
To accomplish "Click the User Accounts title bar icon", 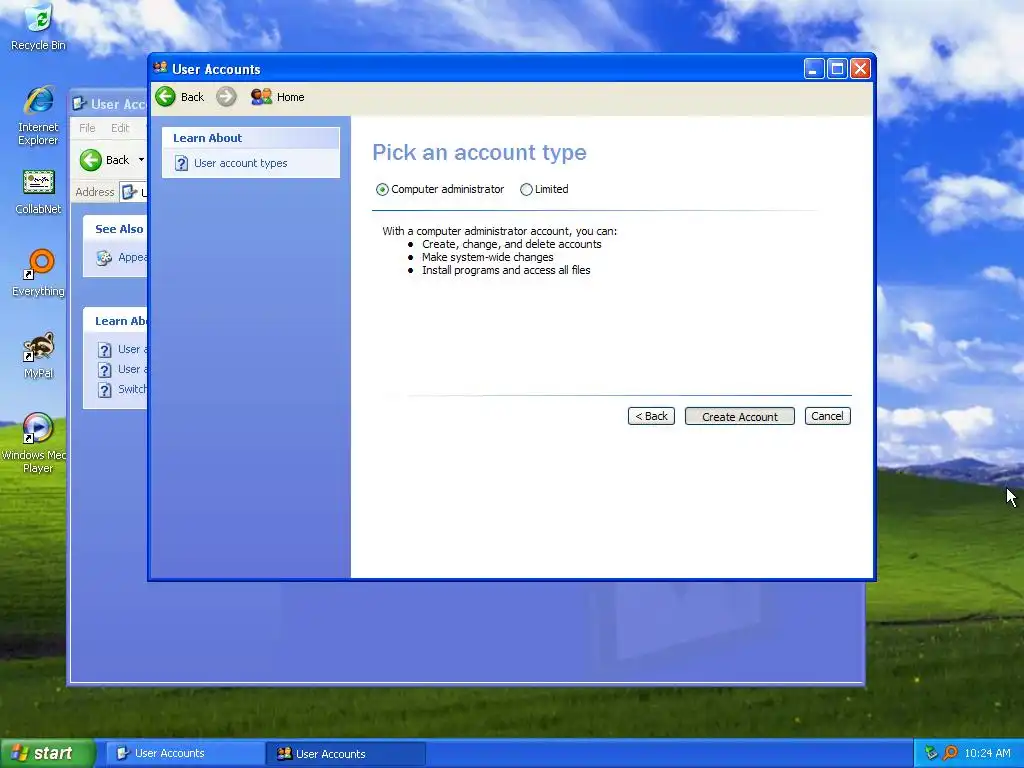I will pos(160,68).
